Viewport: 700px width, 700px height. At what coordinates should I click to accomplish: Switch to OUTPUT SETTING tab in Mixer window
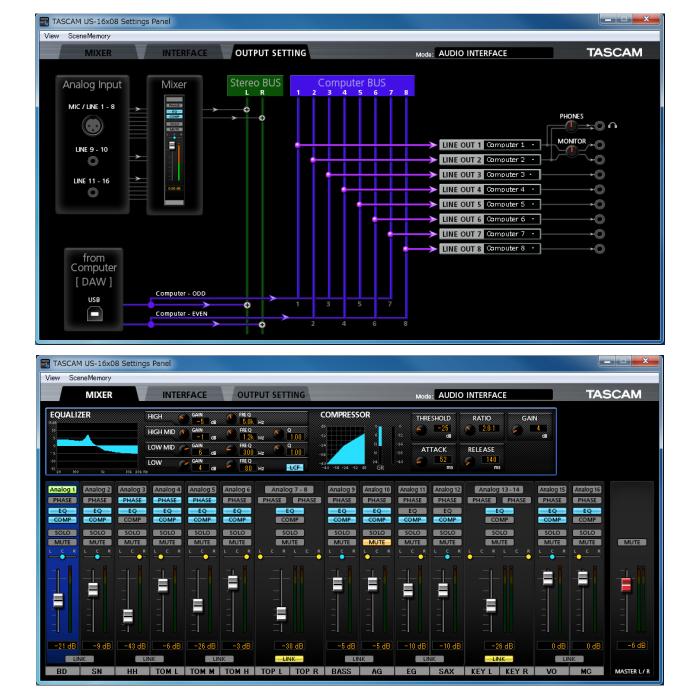(271, 395)
